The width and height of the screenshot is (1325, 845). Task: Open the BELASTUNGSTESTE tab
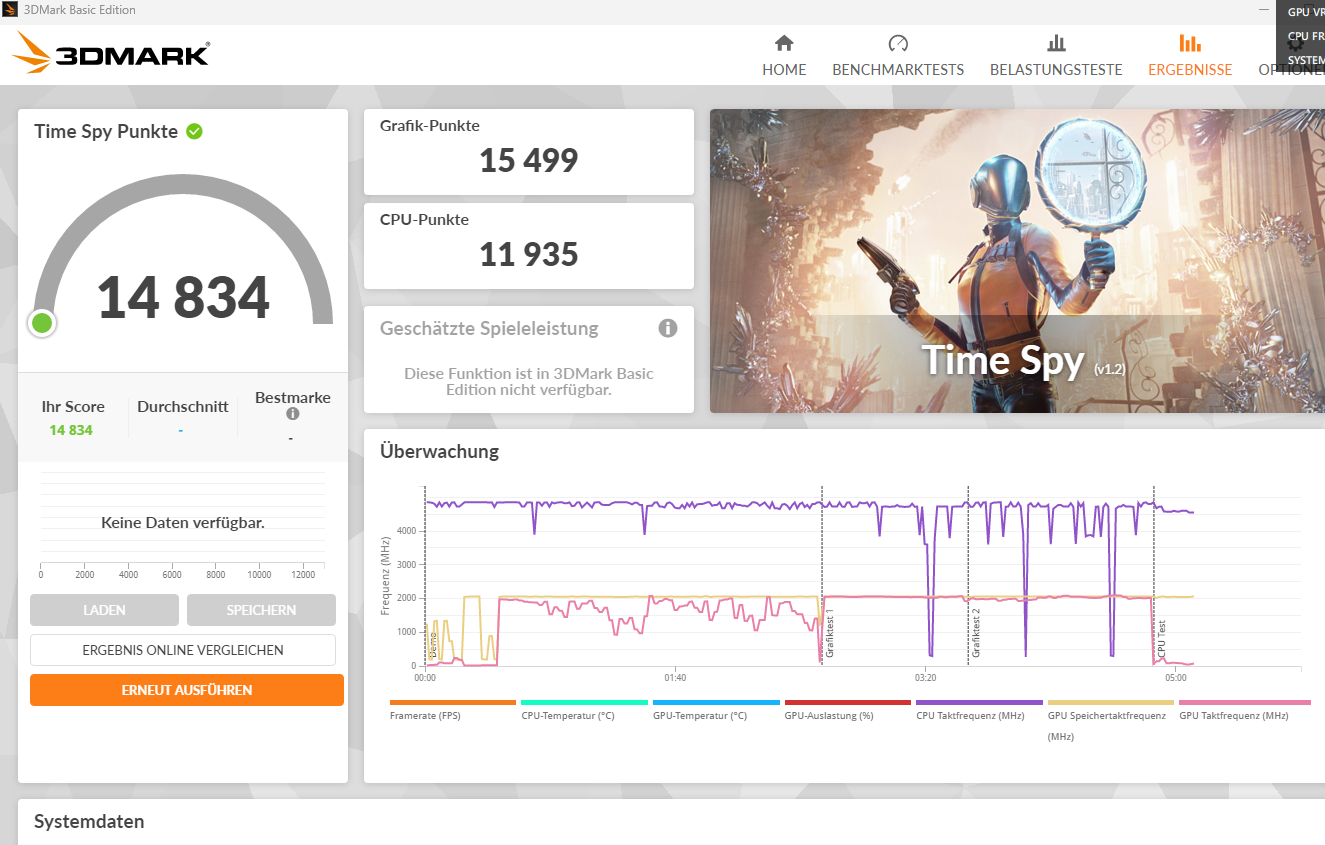[1056, 70]
